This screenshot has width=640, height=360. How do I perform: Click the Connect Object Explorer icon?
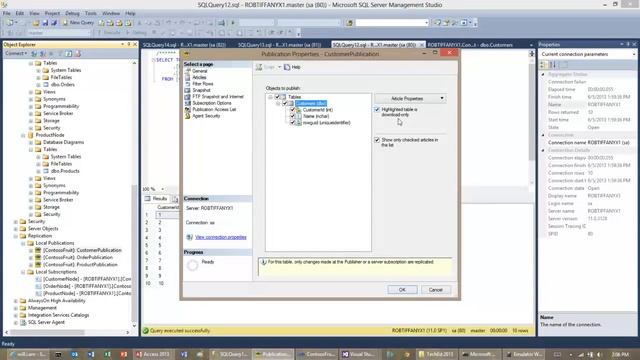(34, 53)
